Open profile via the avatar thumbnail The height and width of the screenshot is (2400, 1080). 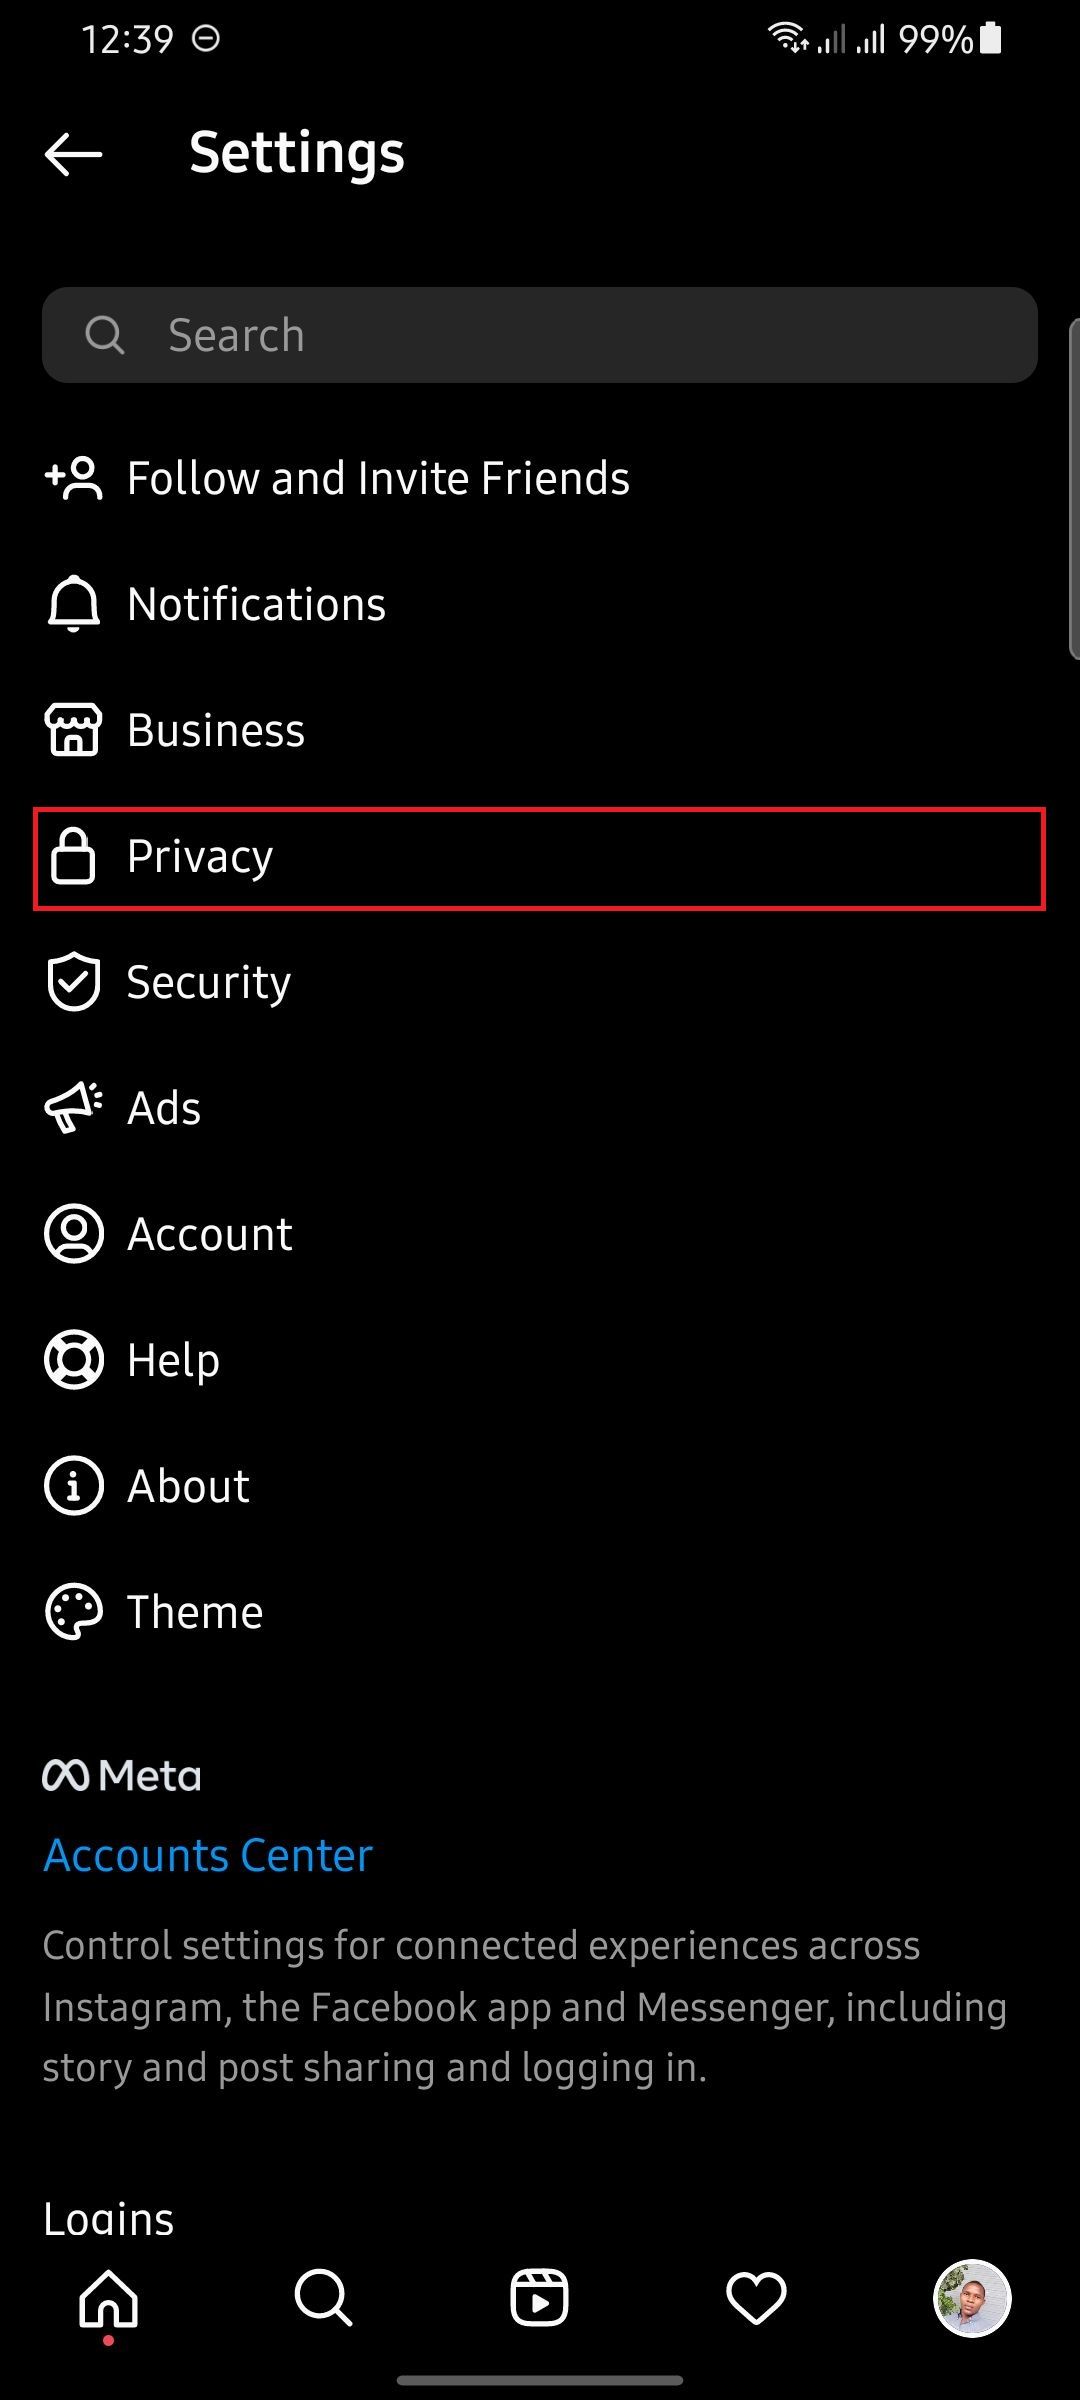click(x=971, y=2298)
